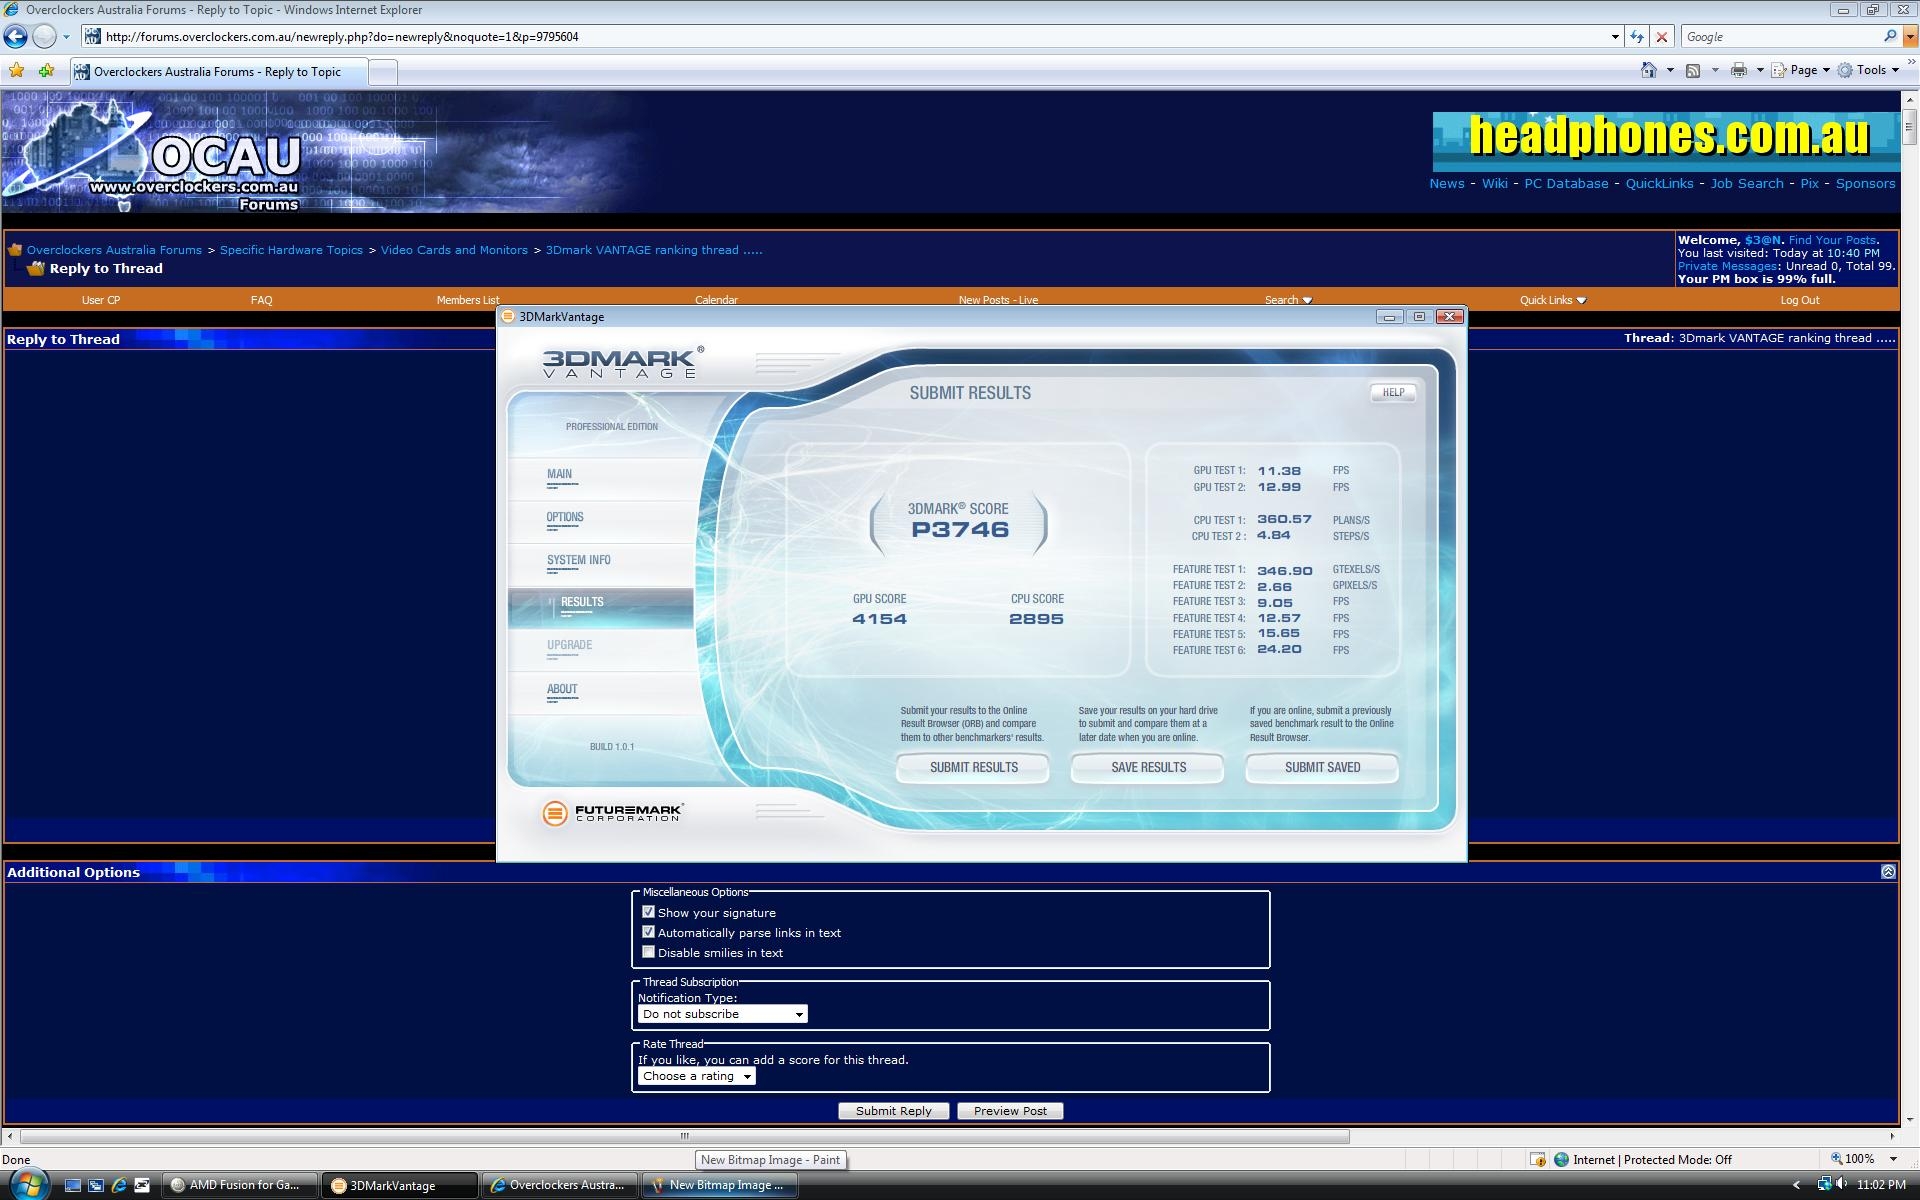Viewport: 1920px width, 1200px height.
Task: Click the IE Back navigation arrow
Action: click(x=16, y=37)
